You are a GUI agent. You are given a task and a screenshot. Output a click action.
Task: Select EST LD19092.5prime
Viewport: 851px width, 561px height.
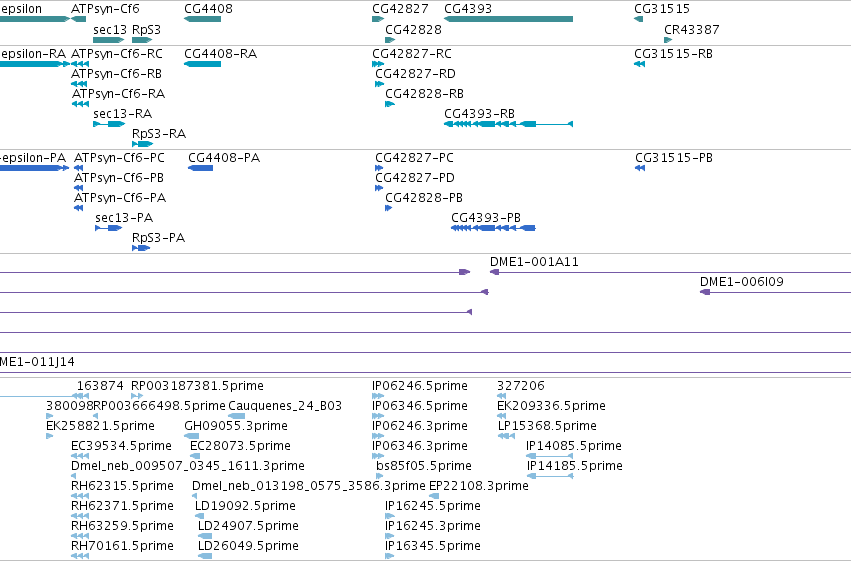(x=245, y=506)
